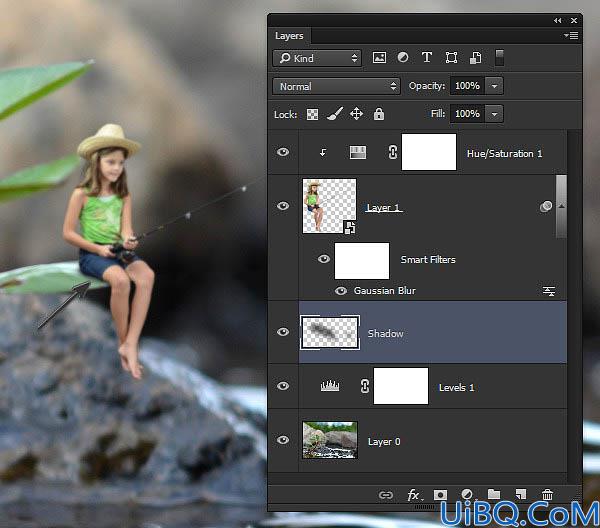Click the Levels 1 mask link icon
600x528 pixels.
click(x=365, y=386)
